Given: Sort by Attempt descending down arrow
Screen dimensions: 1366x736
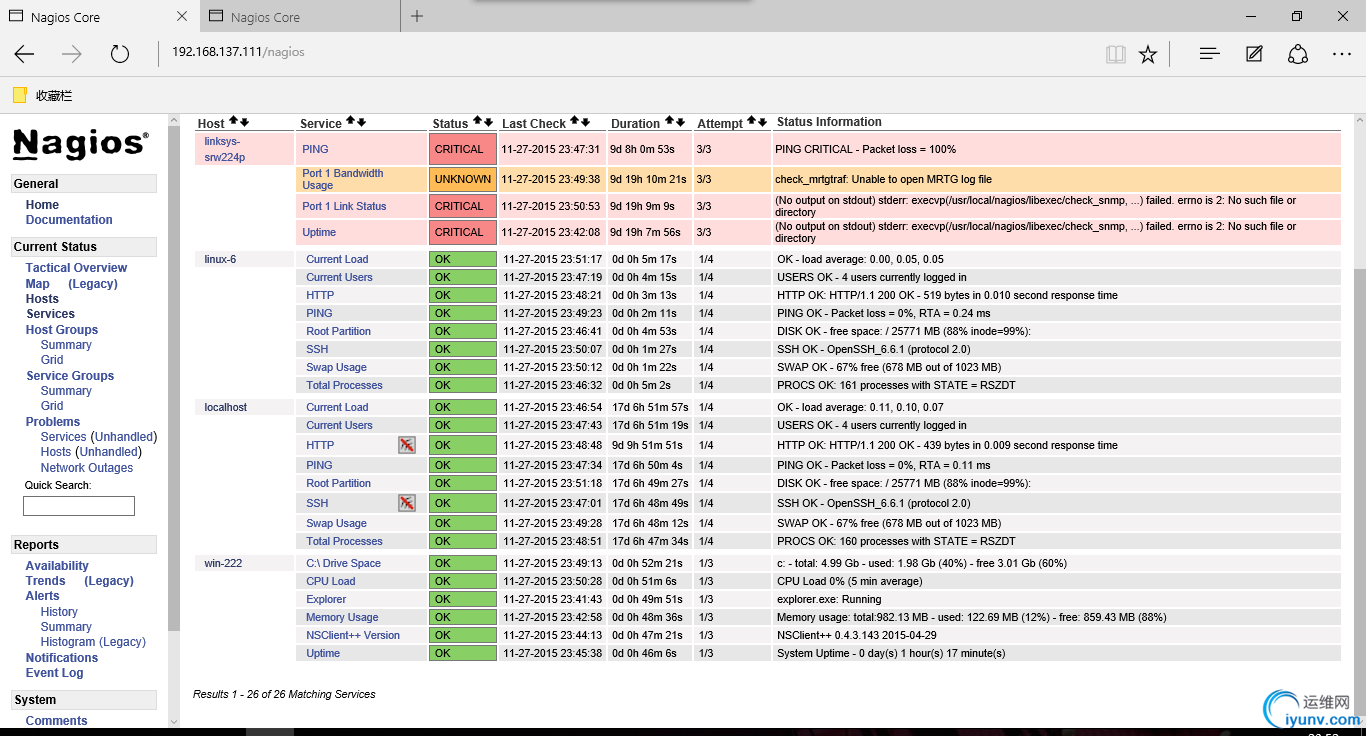Looking at the screenshot, I should coord(762,122).
